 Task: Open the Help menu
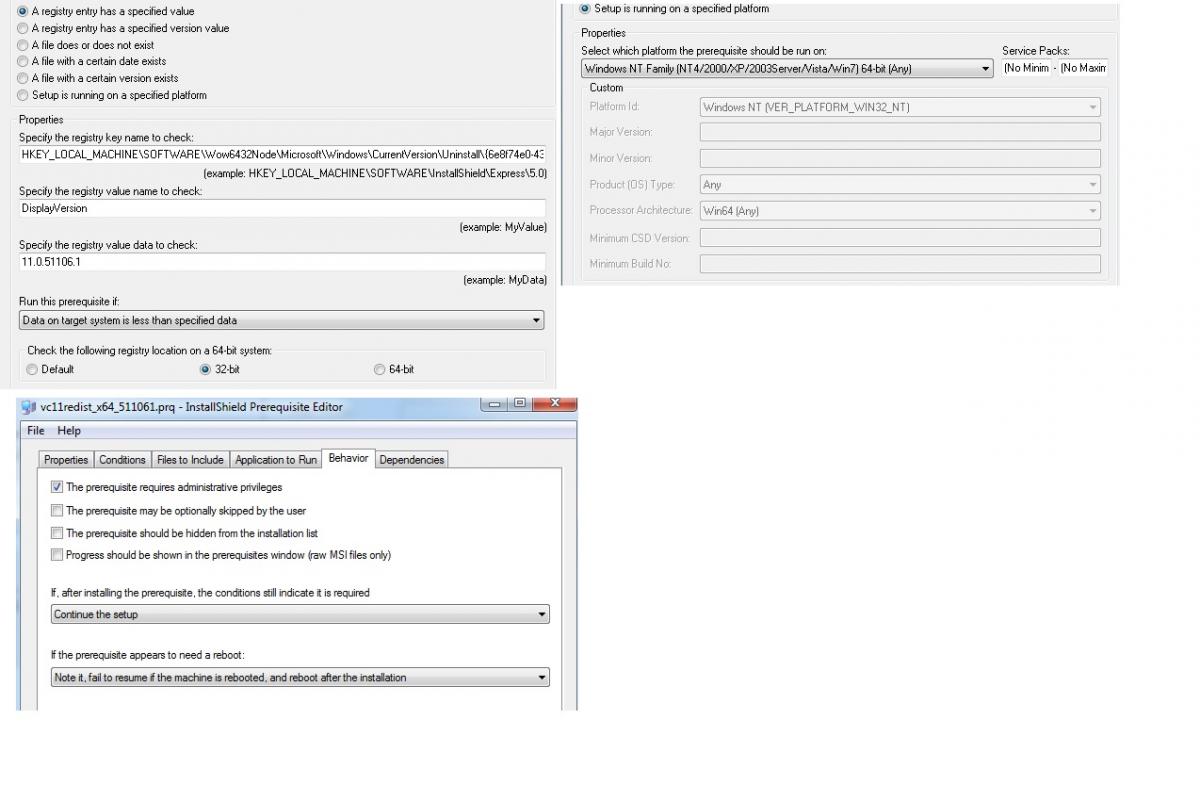click(69, 431)
